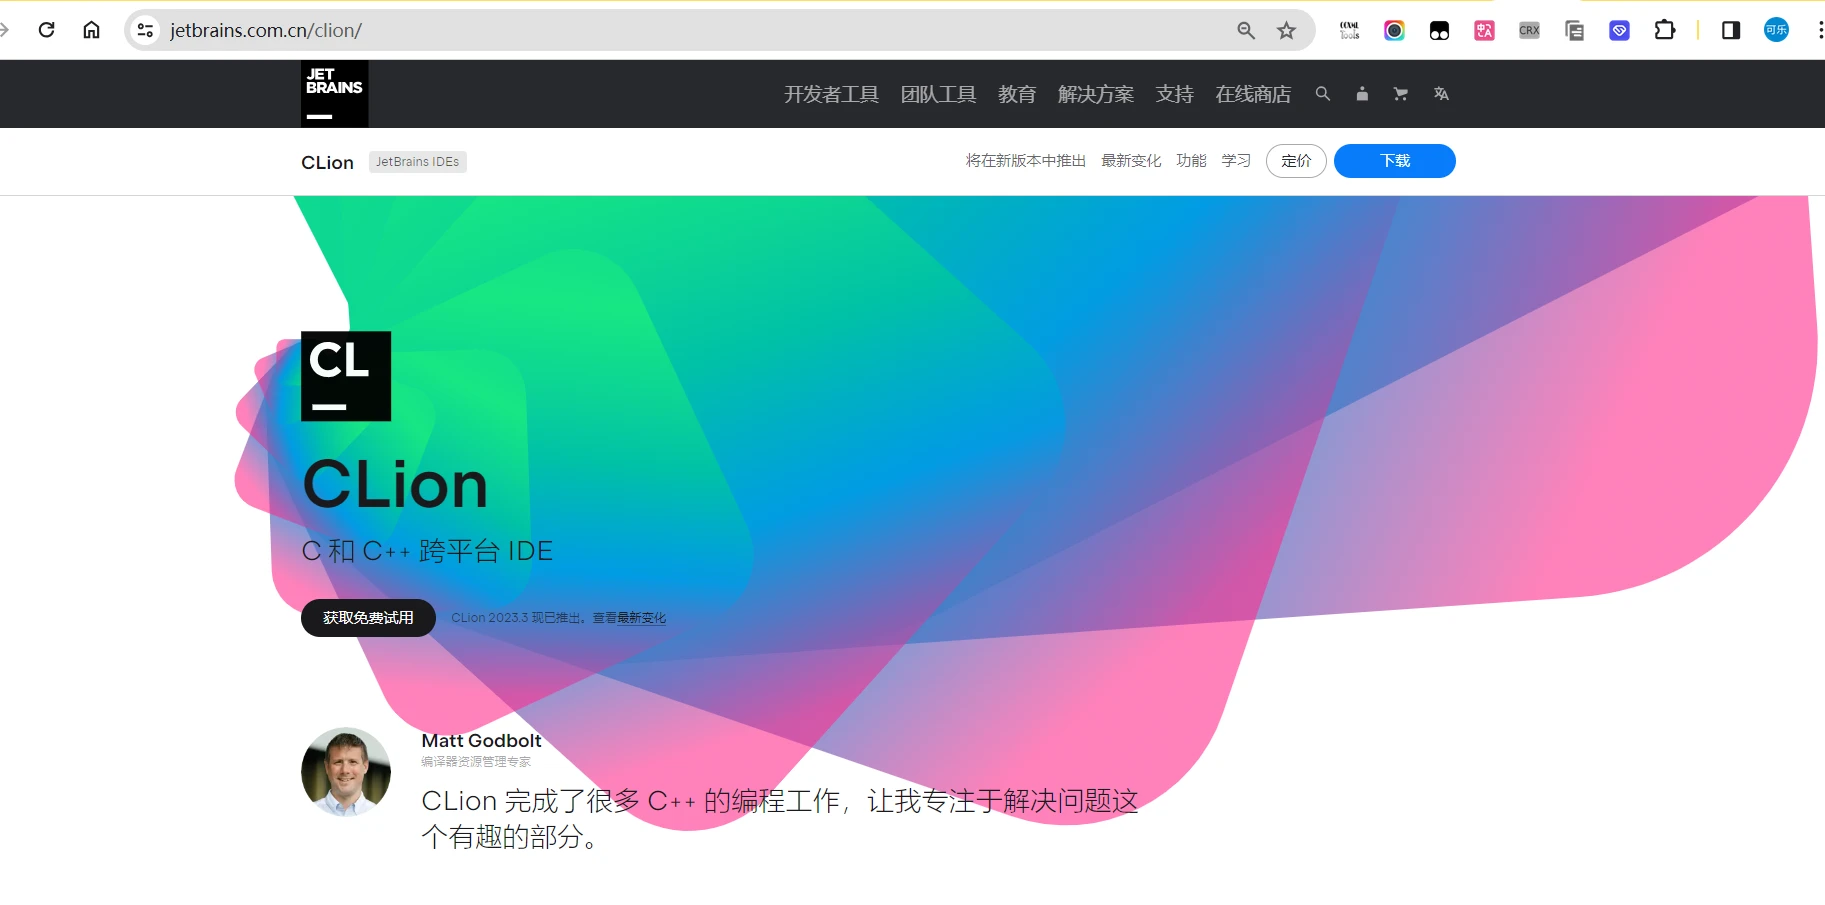Screen dimensions: 1825x905
Task: Click the quote starting 'CLion 完成了很多'
Action: (780, 819)
